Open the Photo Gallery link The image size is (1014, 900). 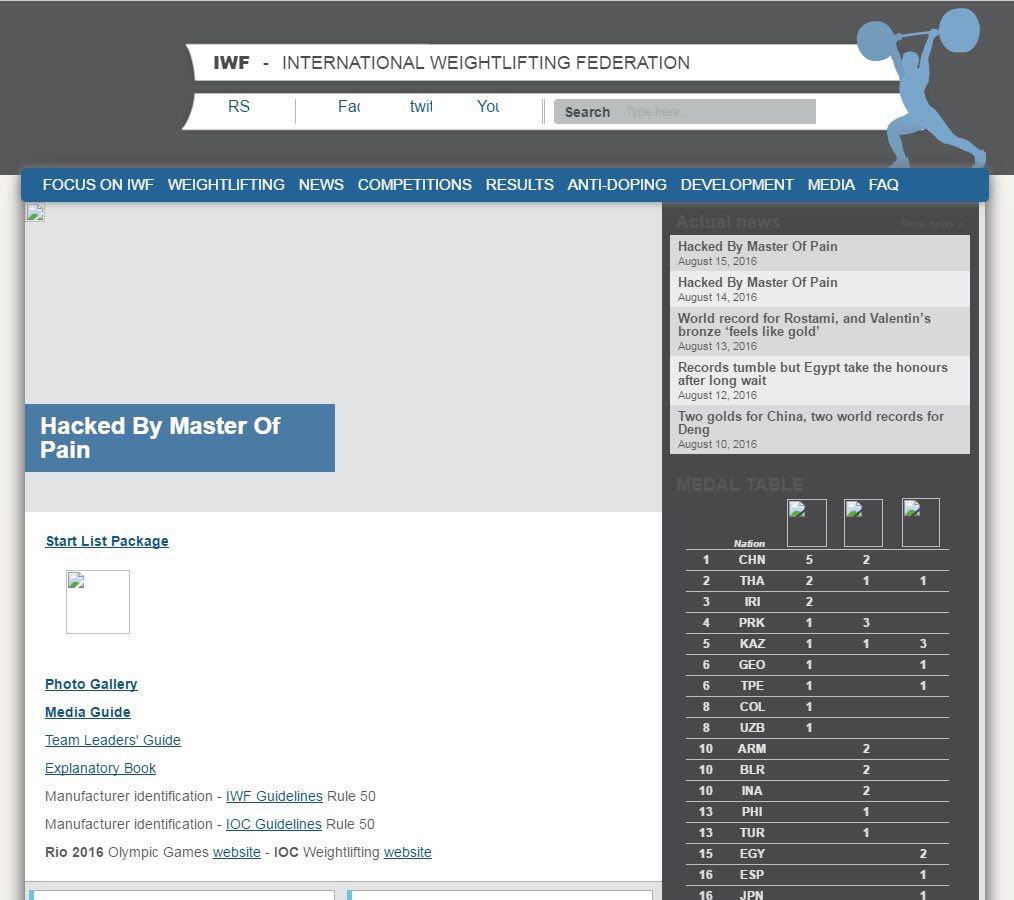[x=91, y=685]
